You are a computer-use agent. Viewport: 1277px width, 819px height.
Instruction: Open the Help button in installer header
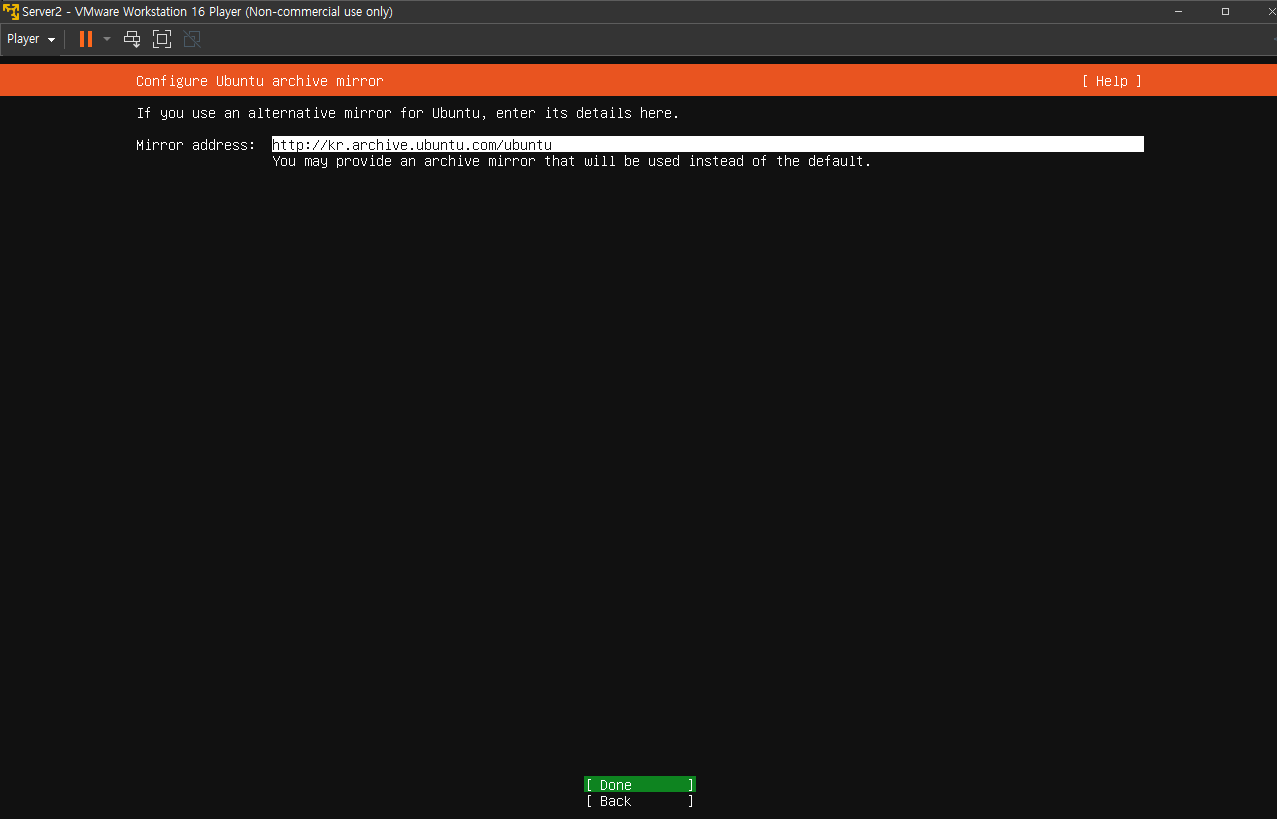[1111, 81]
